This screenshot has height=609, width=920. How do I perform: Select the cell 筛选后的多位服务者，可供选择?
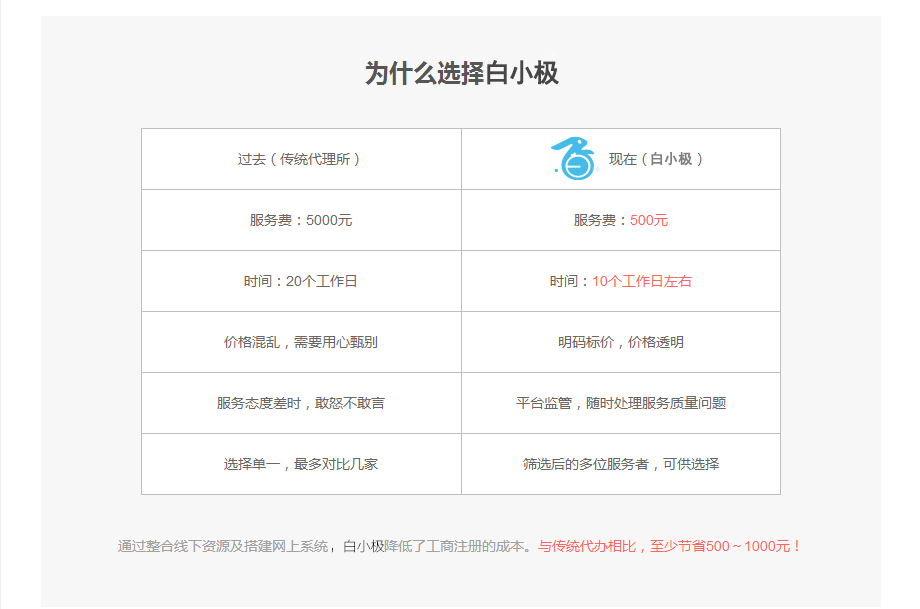click(x=621, y=464)
